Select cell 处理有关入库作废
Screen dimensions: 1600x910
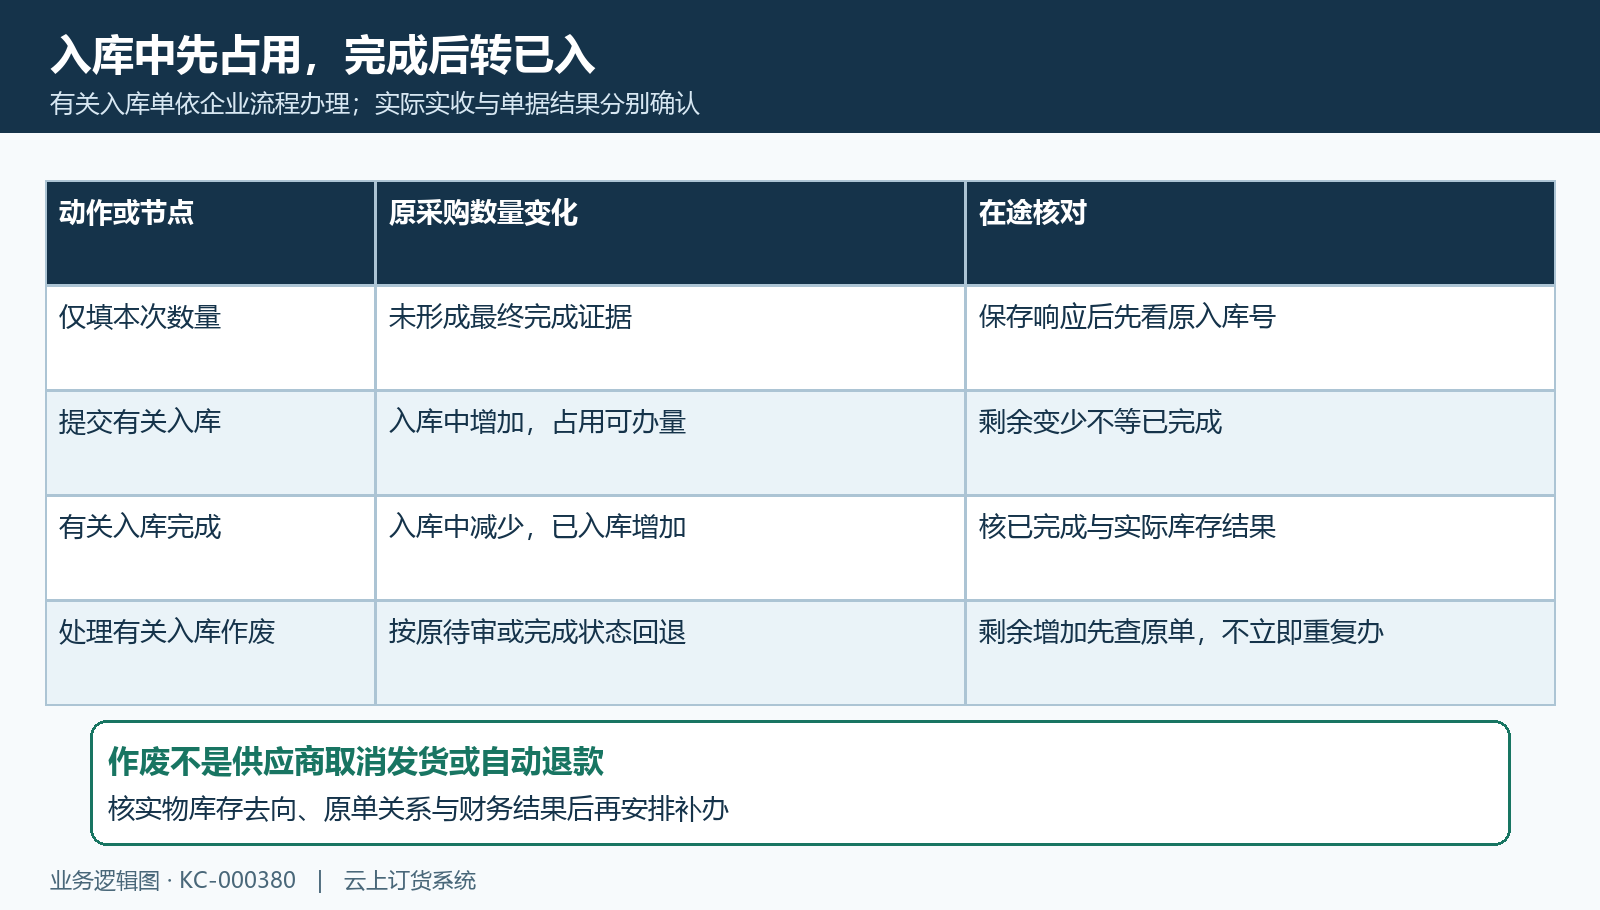[210, 653]
